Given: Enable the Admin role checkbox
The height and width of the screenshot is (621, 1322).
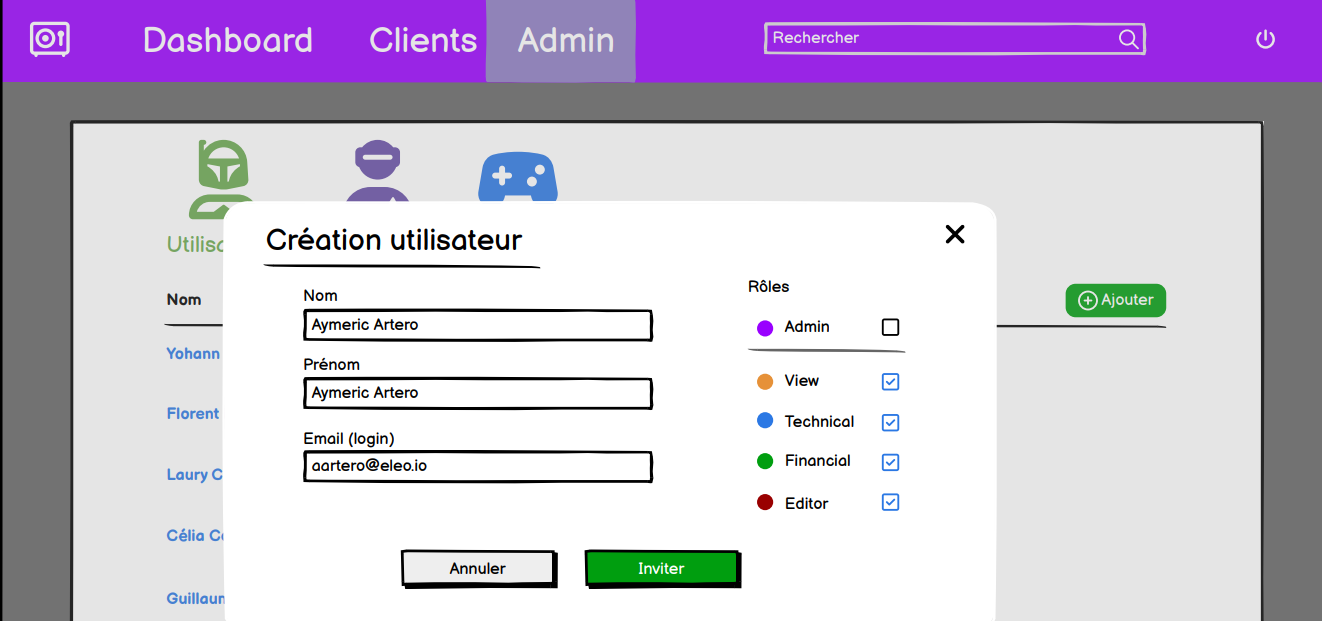Looking at the screenshot, I should 890,327.
